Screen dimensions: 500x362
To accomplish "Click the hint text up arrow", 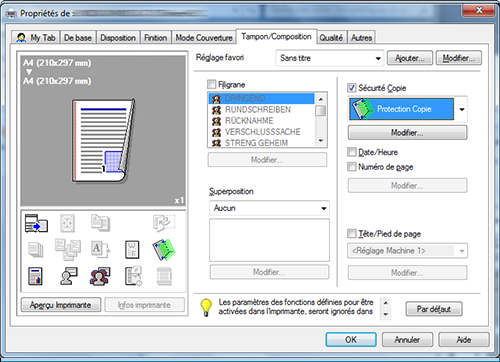I will click(x=386, y=303).
